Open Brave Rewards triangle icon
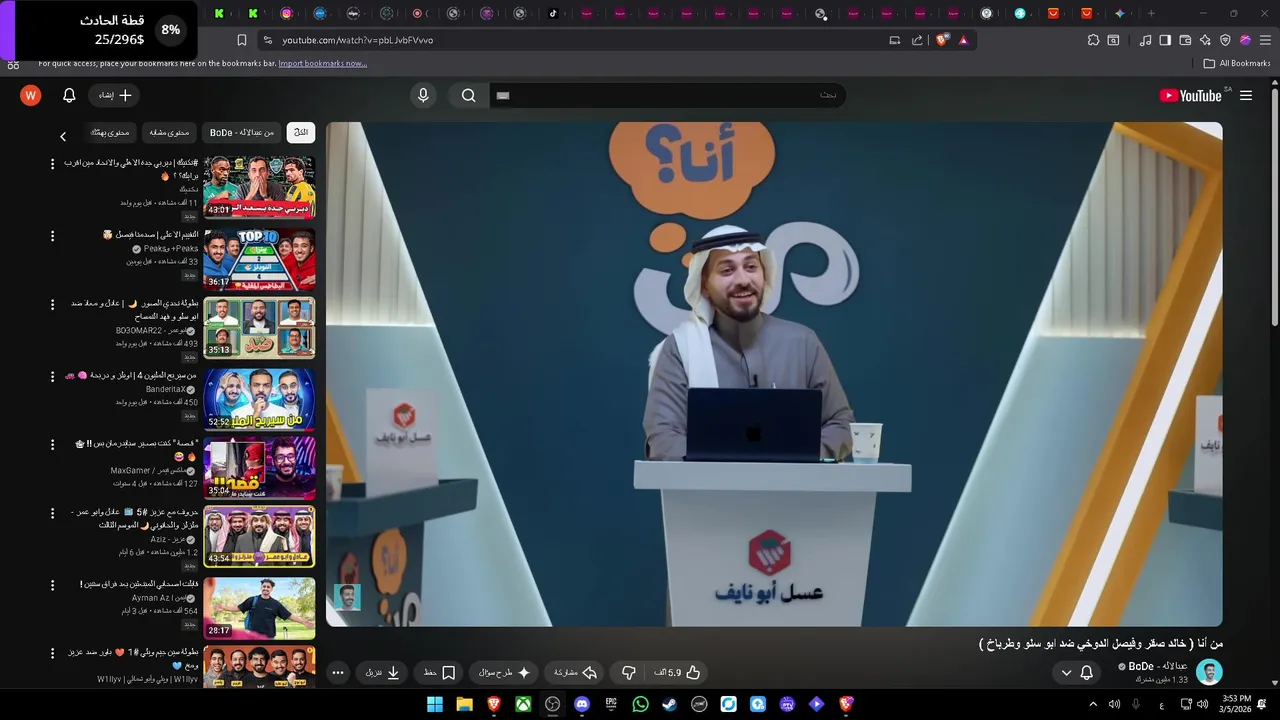The width and height of the screenshot is (1280, 720). 963,40
